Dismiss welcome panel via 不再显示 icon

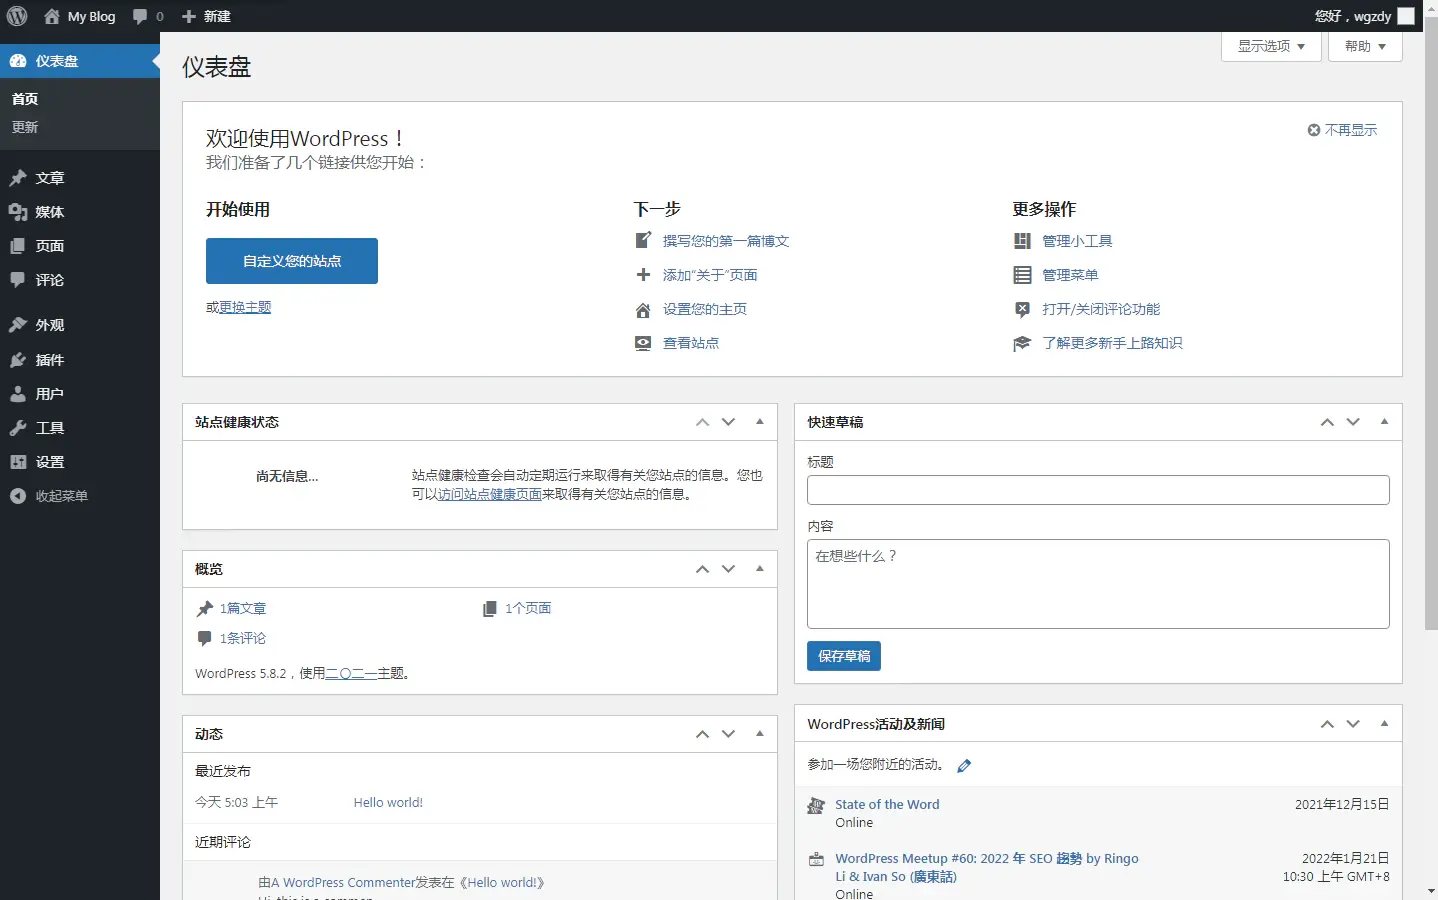pos(1314,130)
